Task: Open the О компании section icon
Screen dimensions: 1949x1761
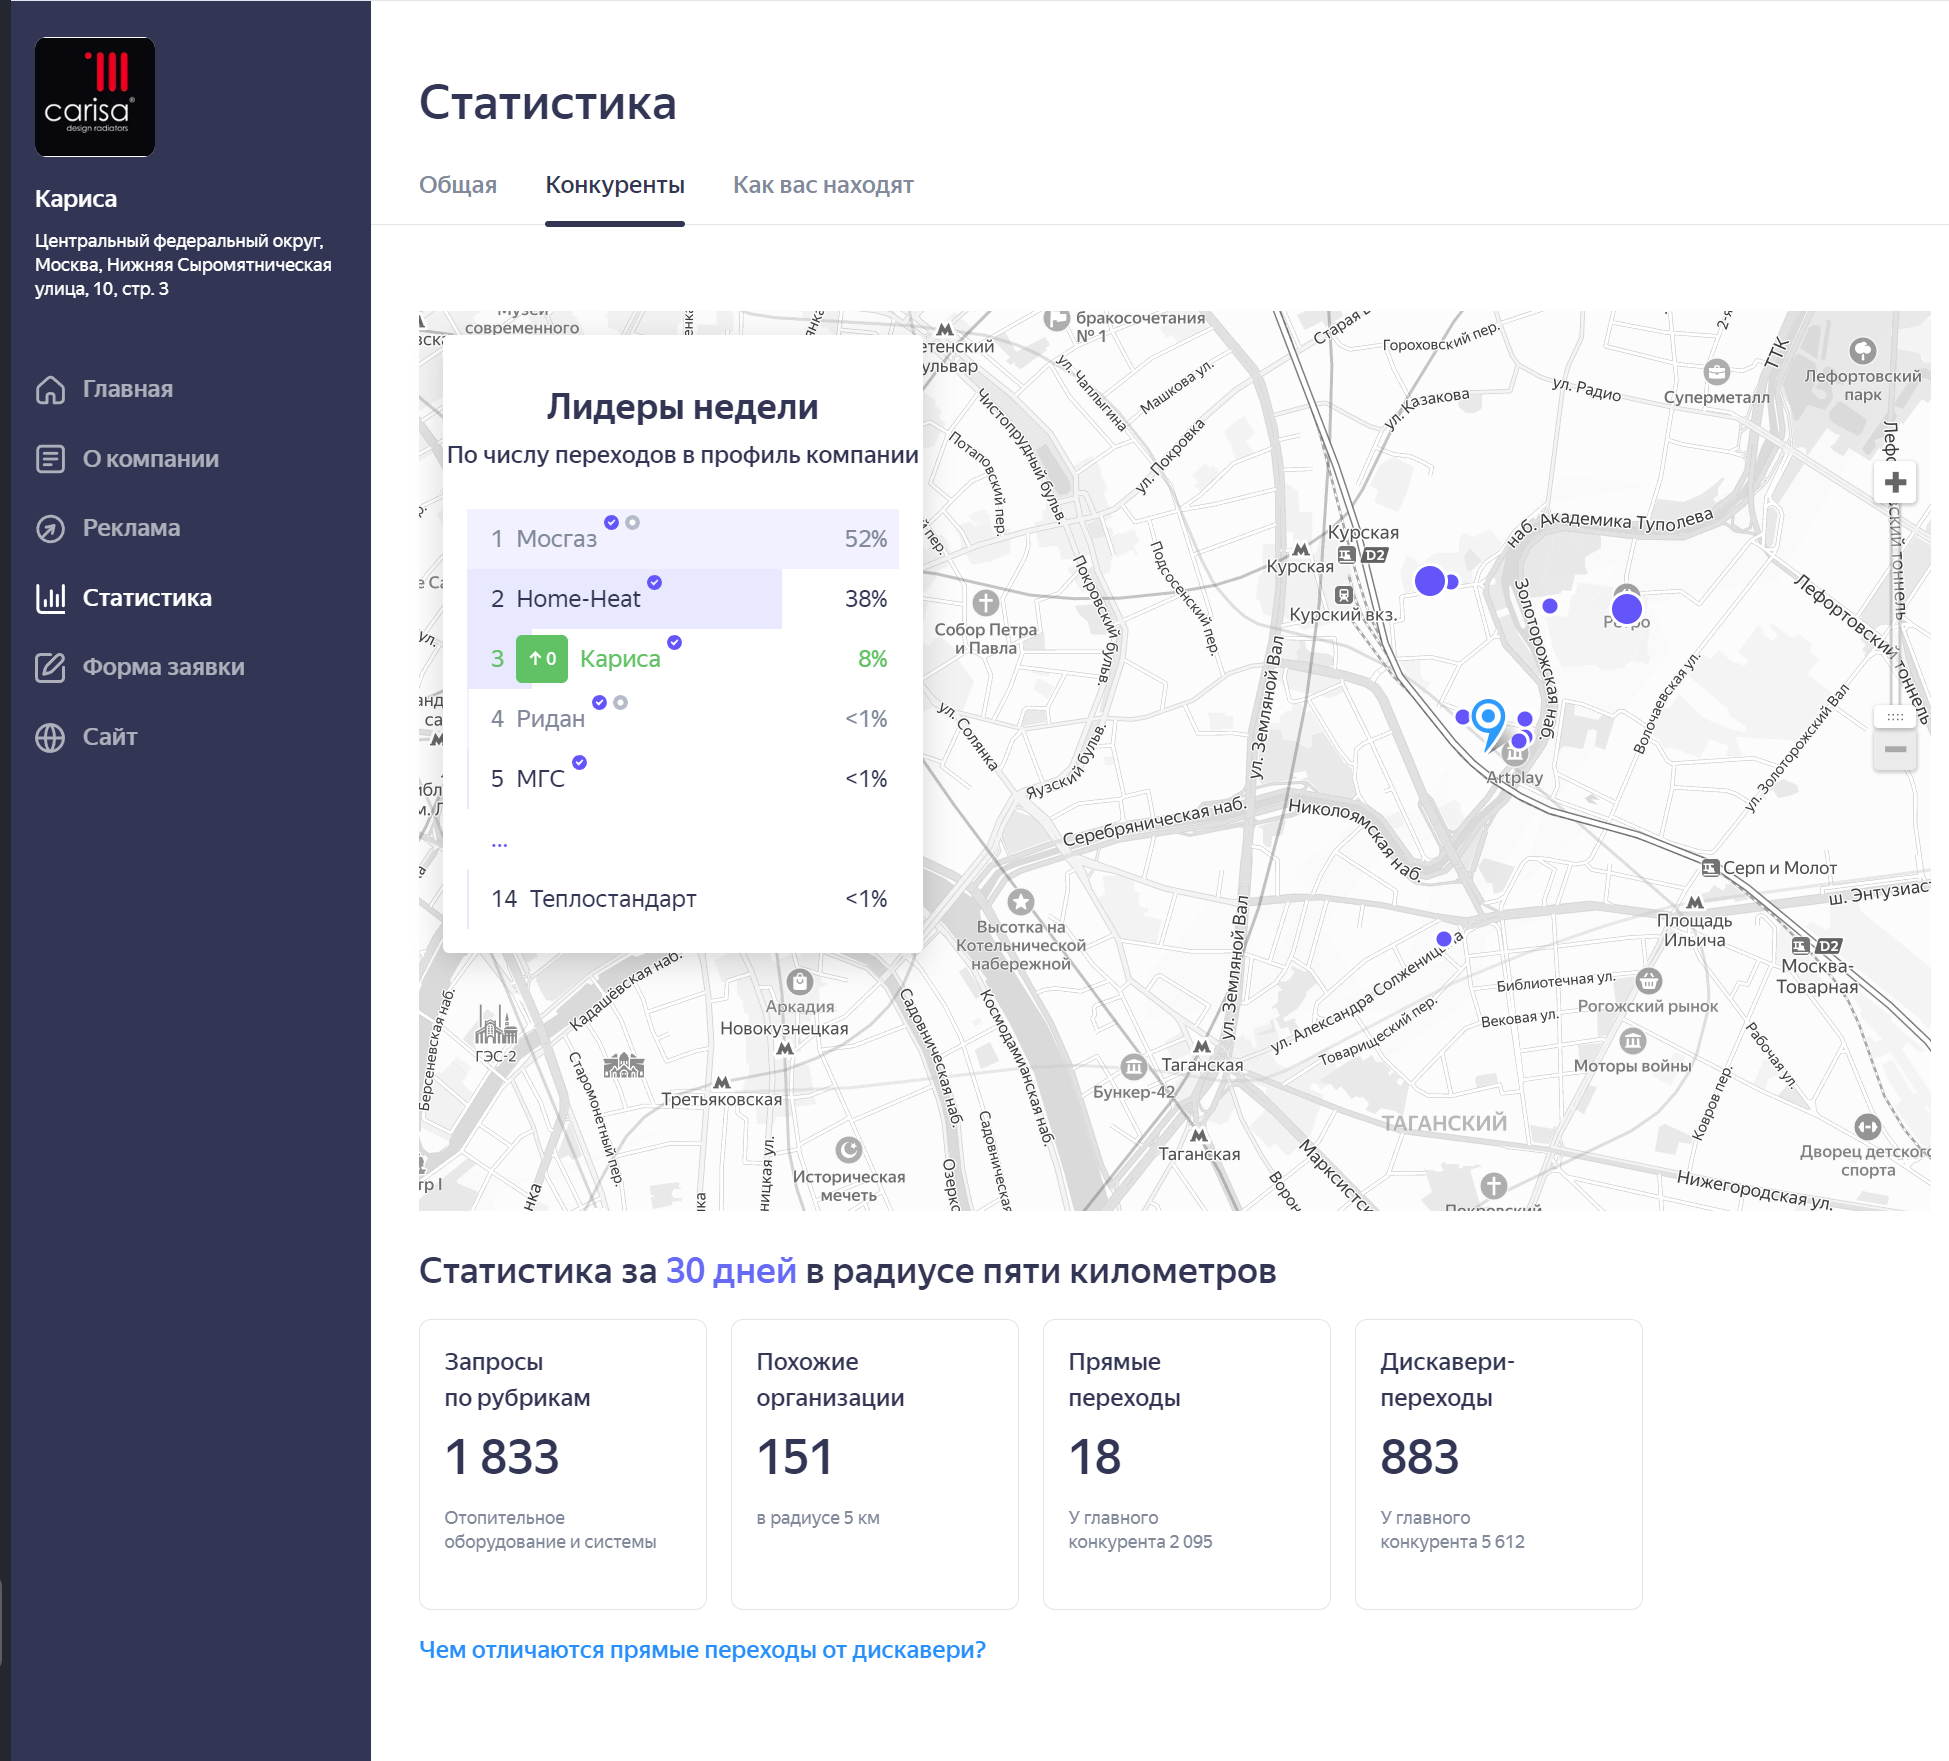Action: 50,459
